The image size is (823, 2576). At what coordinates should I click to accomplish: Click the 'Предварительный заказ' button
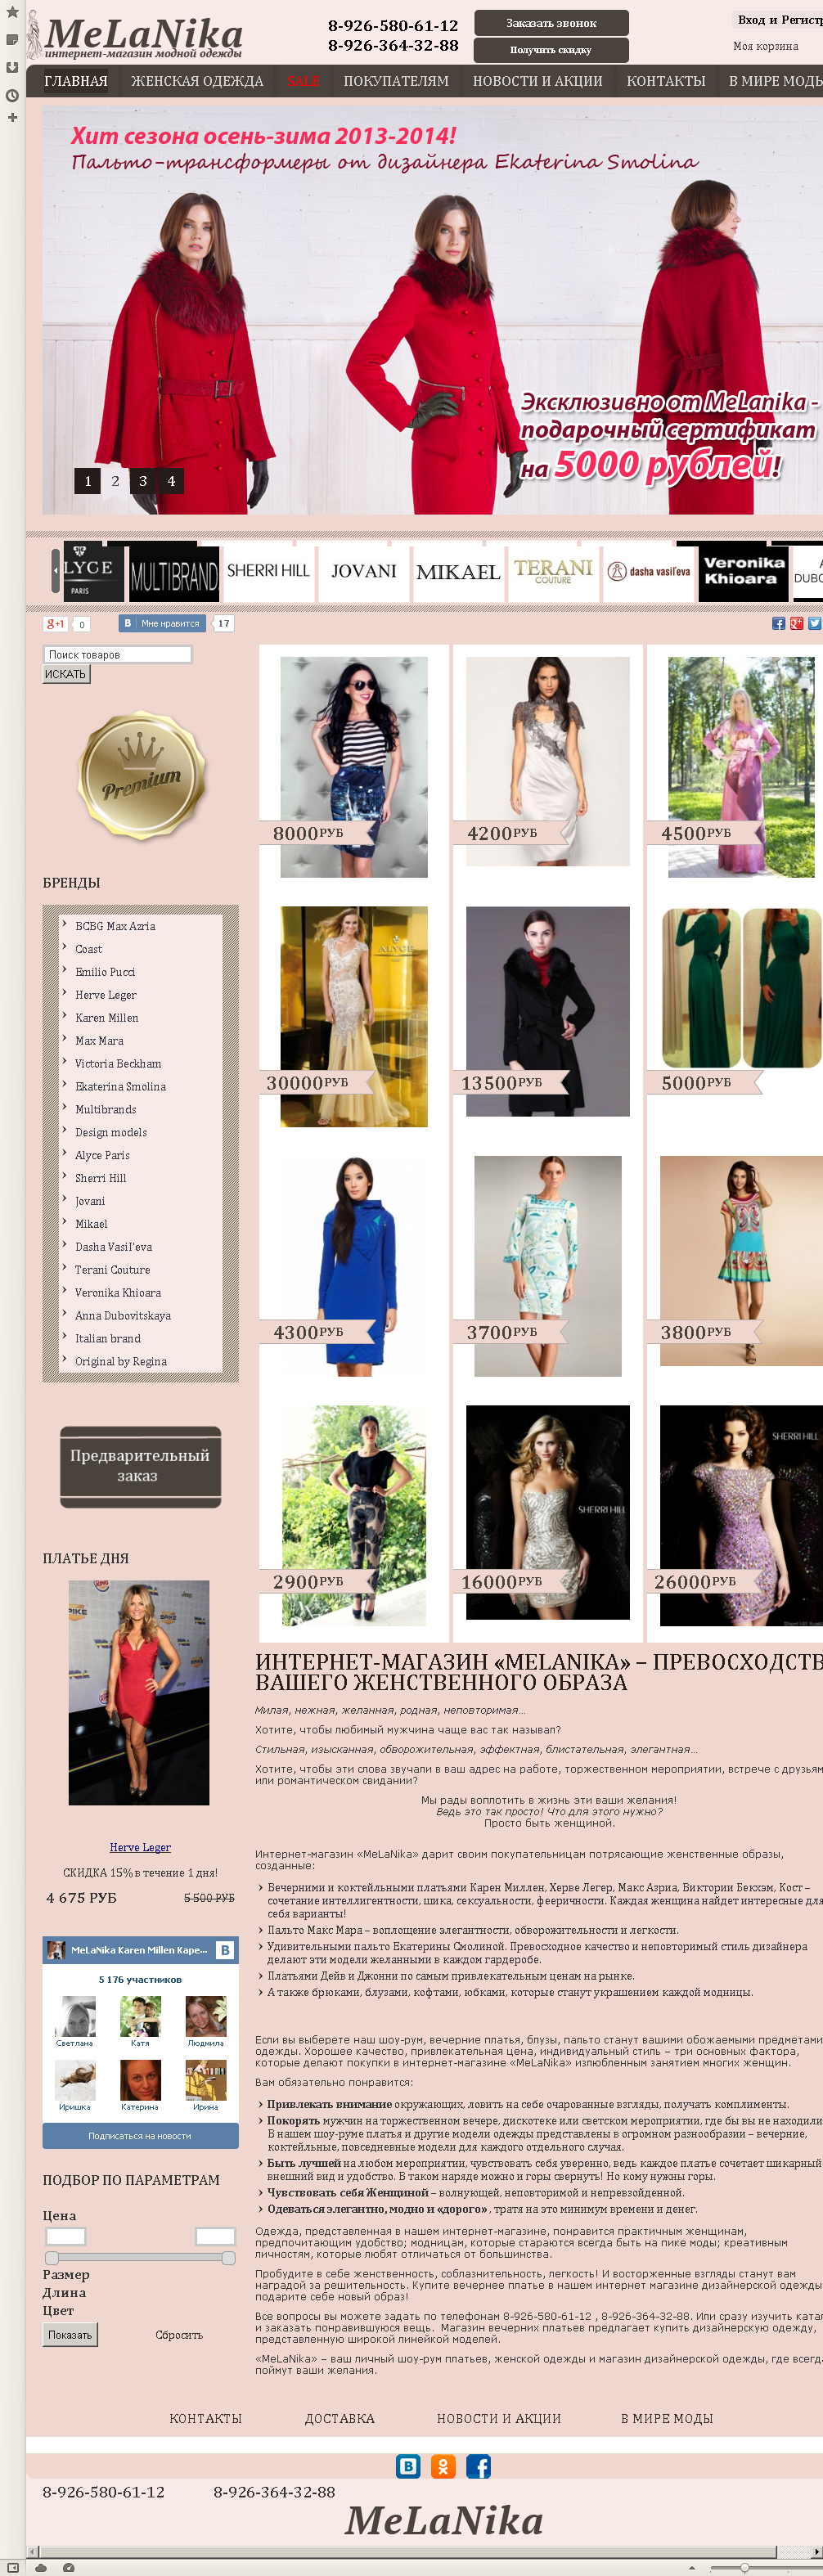point(140,1466)
